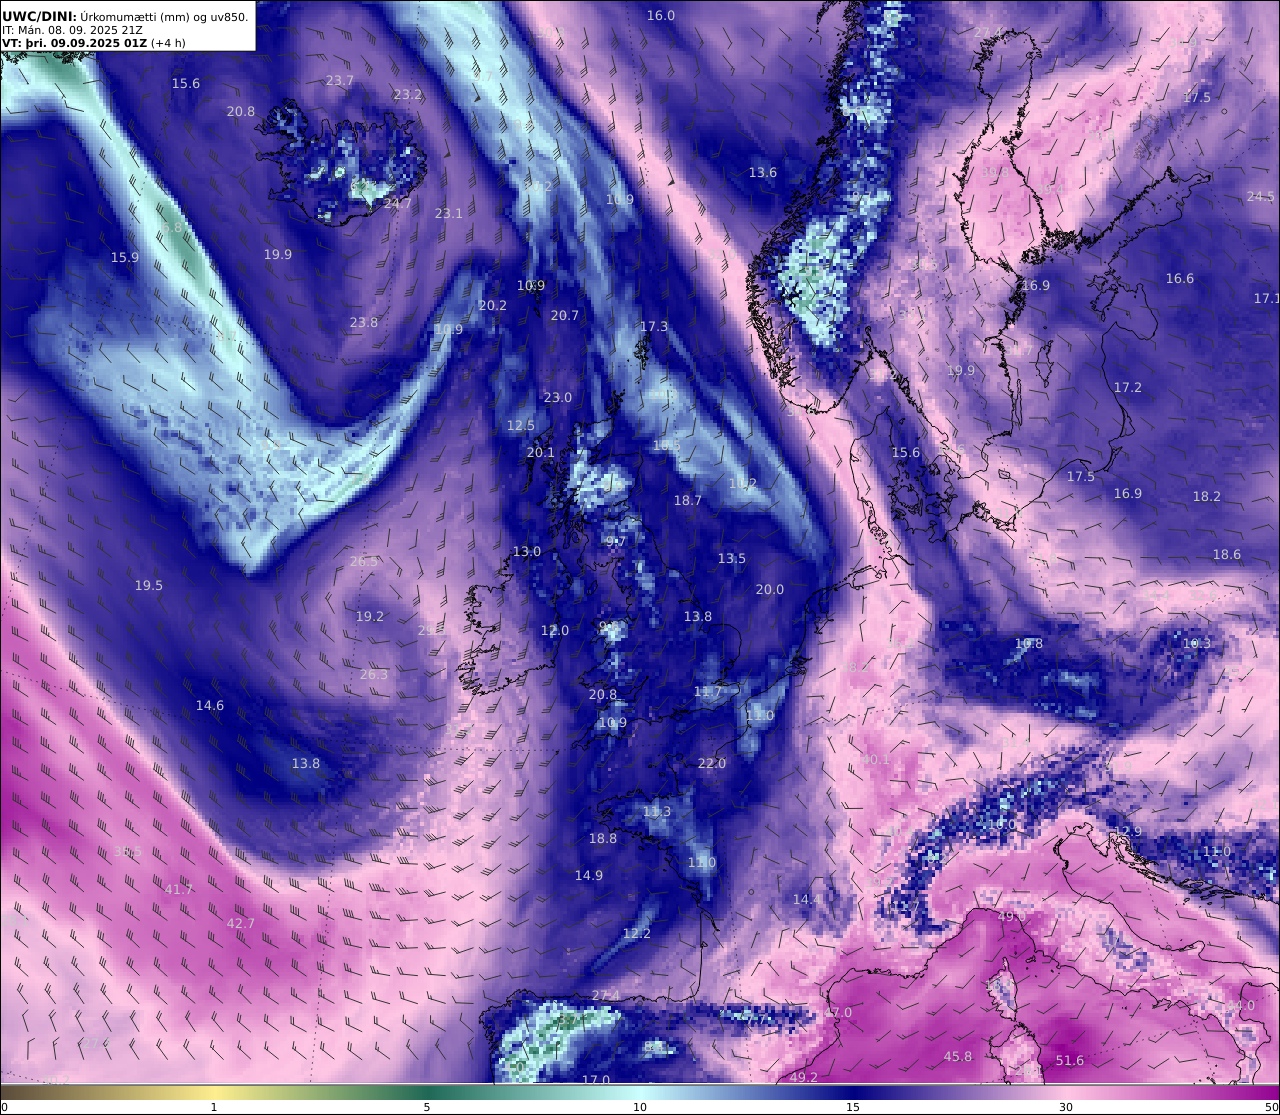Select the 13.6 value off Norway
Viewport: 1280px width, 1115px height.
[763, 172]
